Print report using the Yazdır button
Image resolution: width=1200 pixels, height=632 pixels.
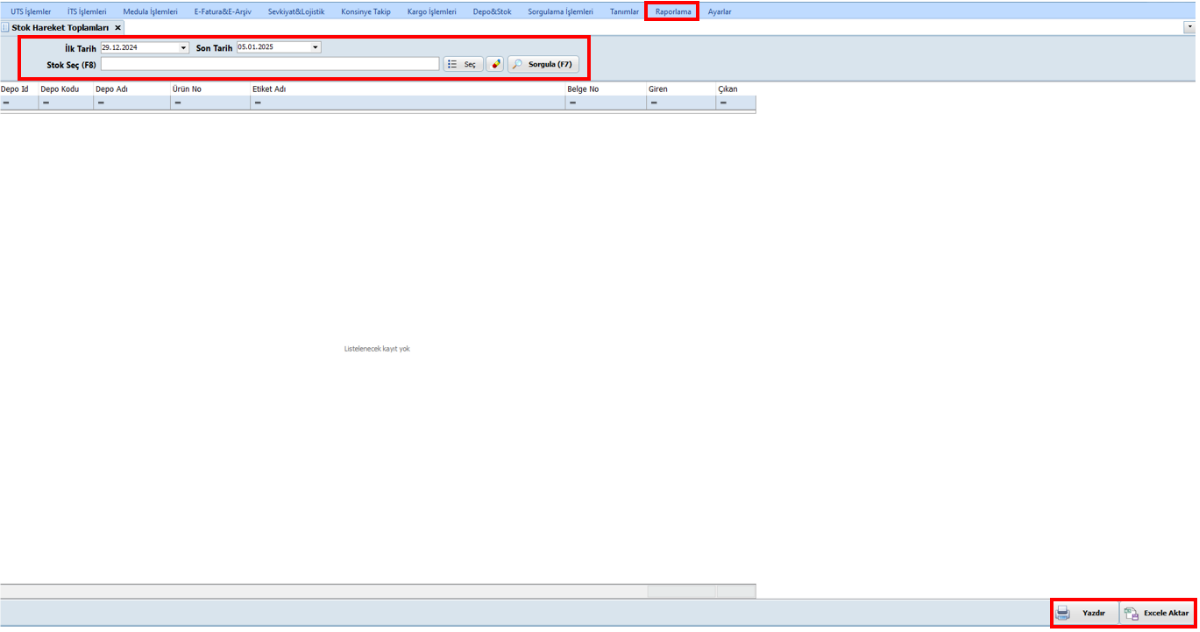(1083, 613)
